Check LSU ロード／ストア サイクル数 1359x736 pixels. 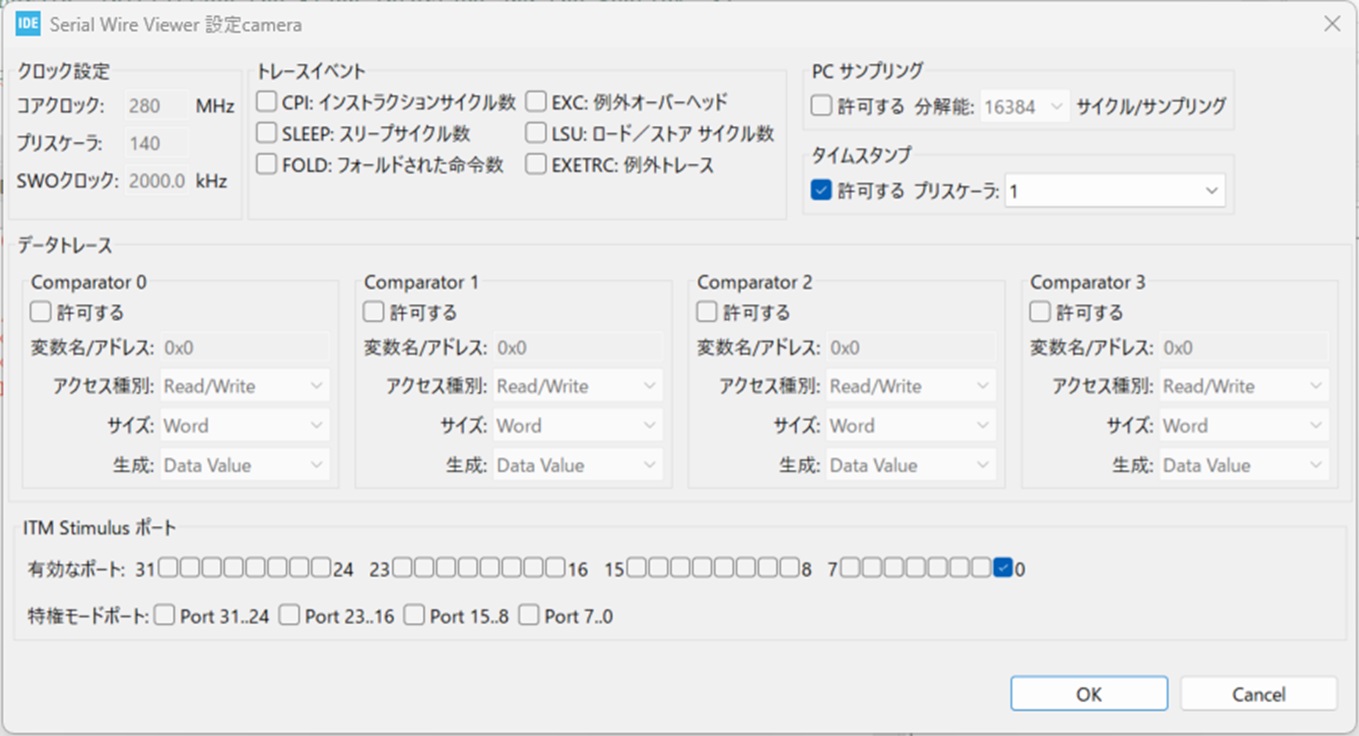[x=536, y=133]
